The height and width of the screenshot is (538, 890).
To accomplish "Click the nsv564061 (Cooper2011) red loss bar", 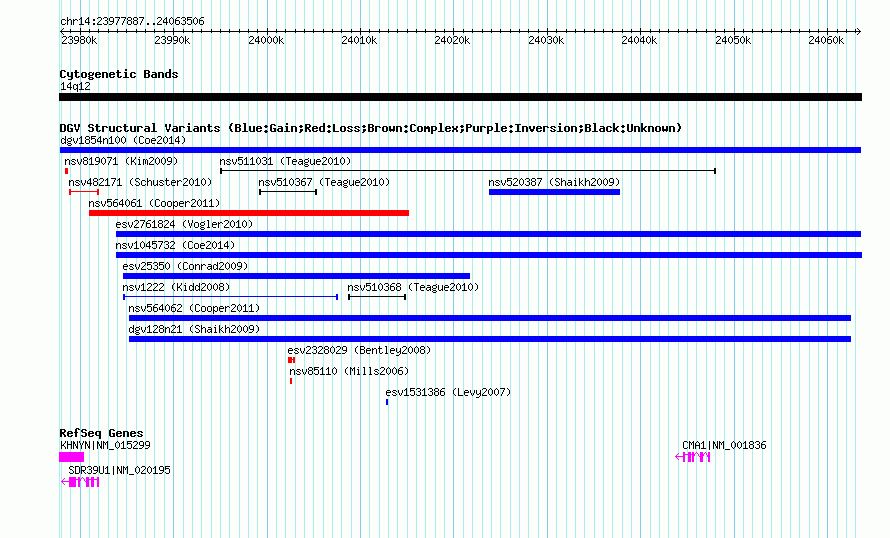I will click(x=249, y=213).
